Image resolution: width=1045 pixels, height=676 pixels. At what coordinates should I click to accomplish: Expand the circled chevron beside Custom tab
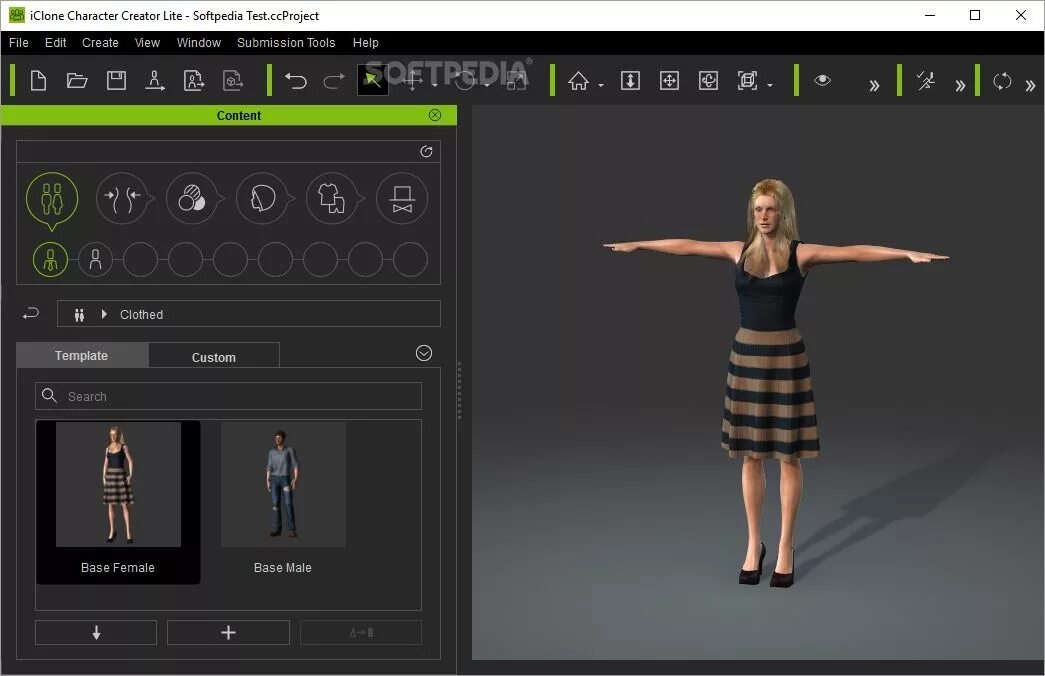[424, 353]
